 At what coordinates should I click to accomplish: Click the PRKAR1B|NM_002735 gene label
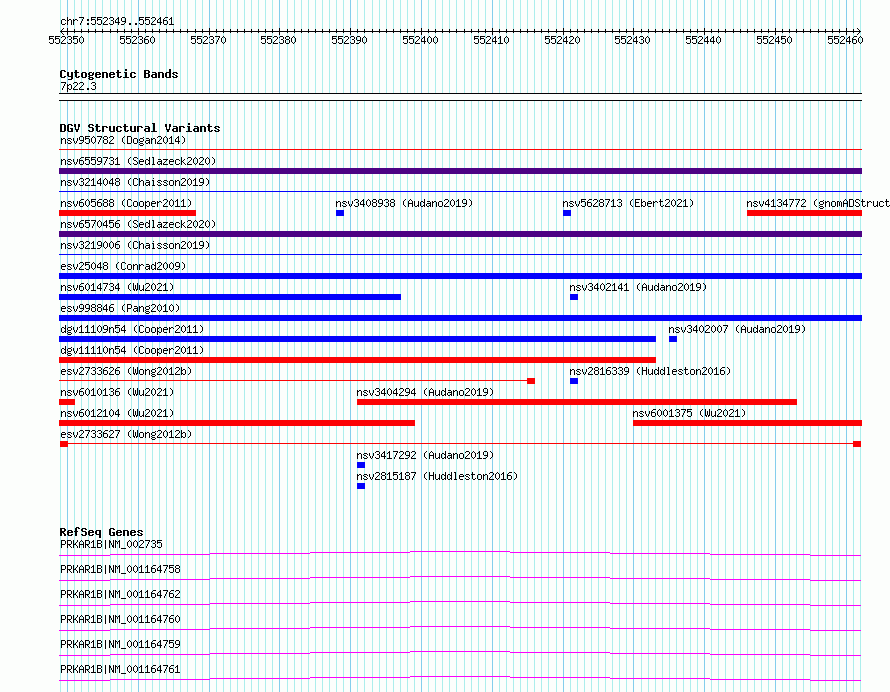tap(111, 544)
